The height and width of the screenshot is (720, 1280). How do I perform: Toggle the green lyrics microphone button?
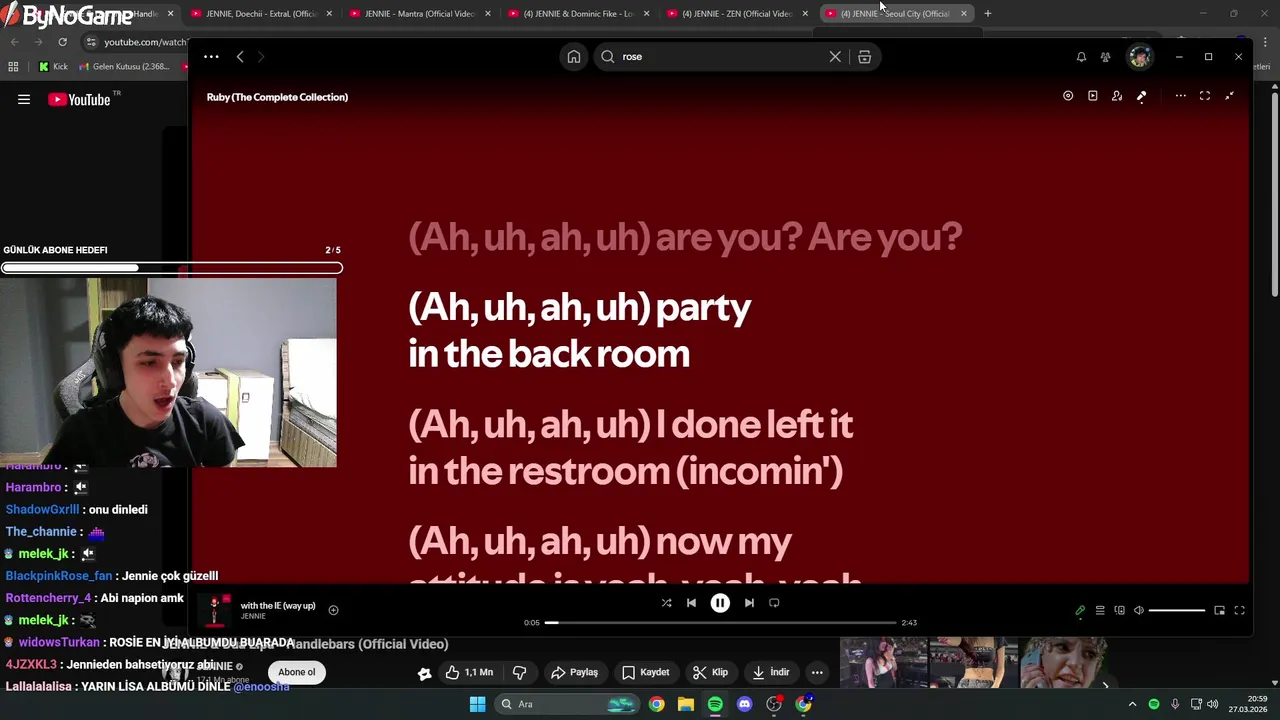[1080, 610]
